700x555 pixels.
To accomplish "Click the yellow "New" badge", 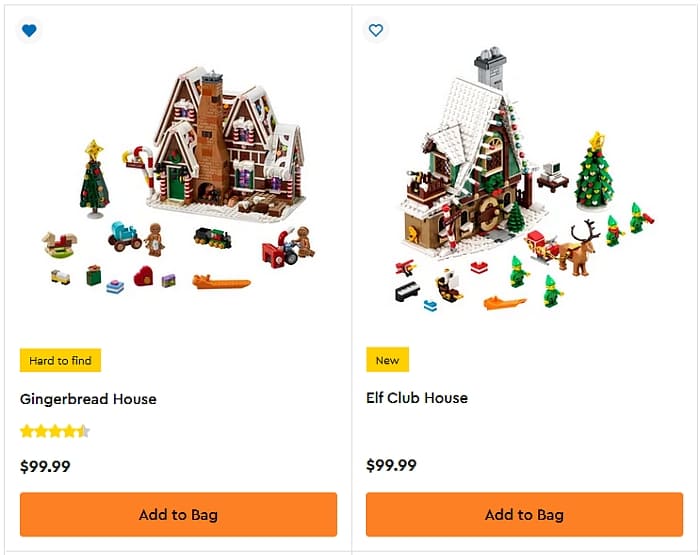I will [387, 360].
